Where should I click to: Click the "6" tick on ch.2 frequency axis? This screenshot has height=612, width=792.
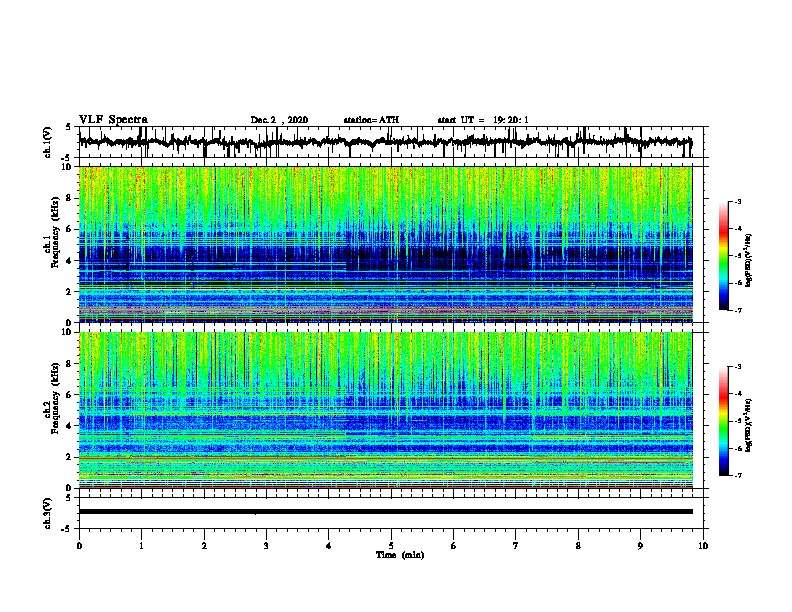click(x=70, y=395)
